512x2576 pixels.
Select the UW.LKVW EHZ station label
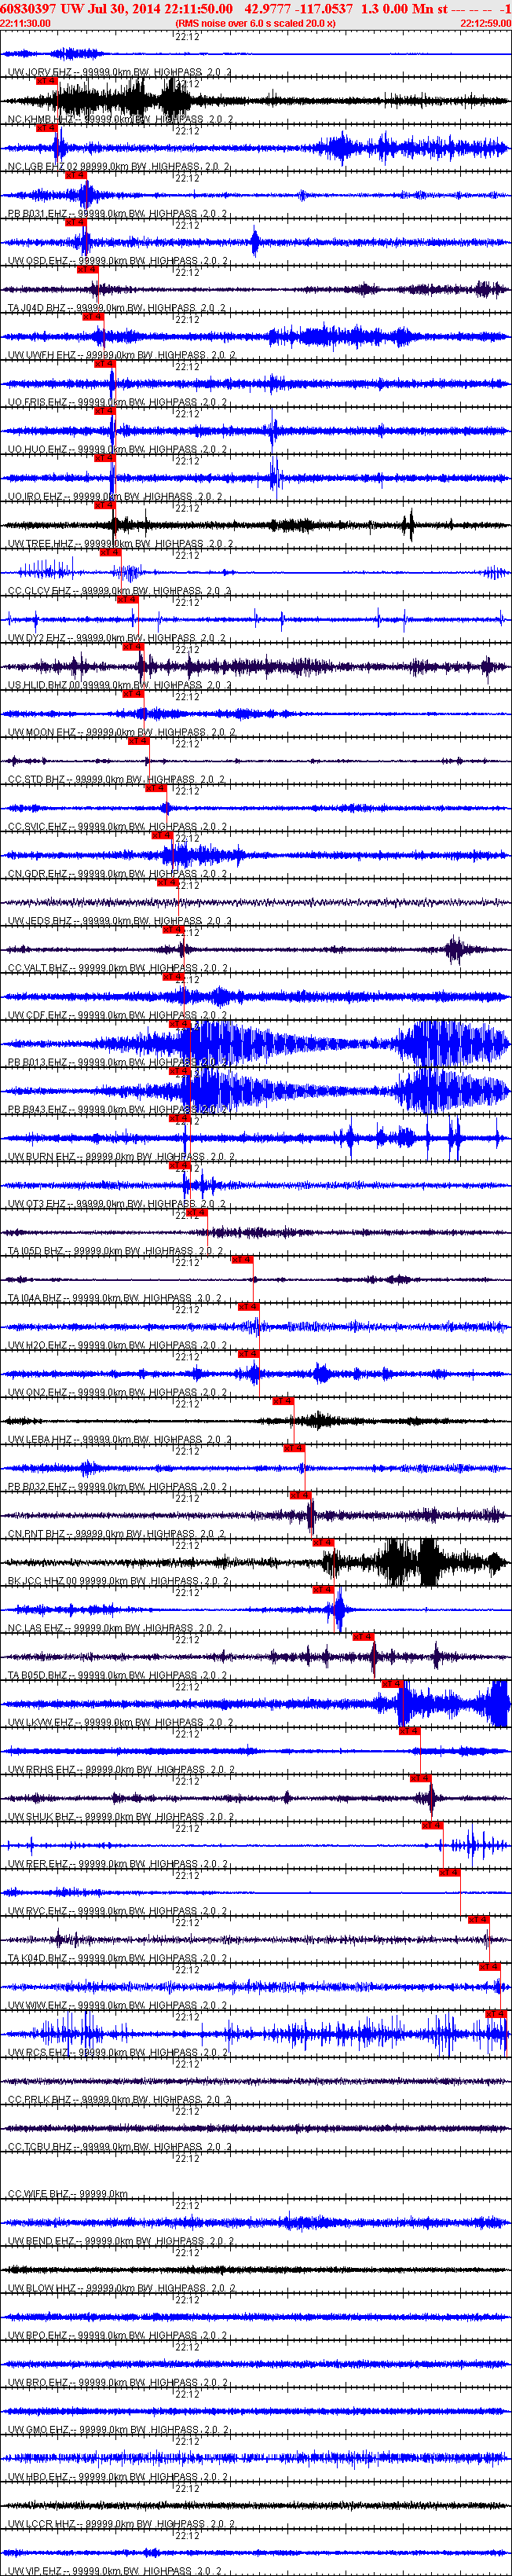coord(121,1722)
